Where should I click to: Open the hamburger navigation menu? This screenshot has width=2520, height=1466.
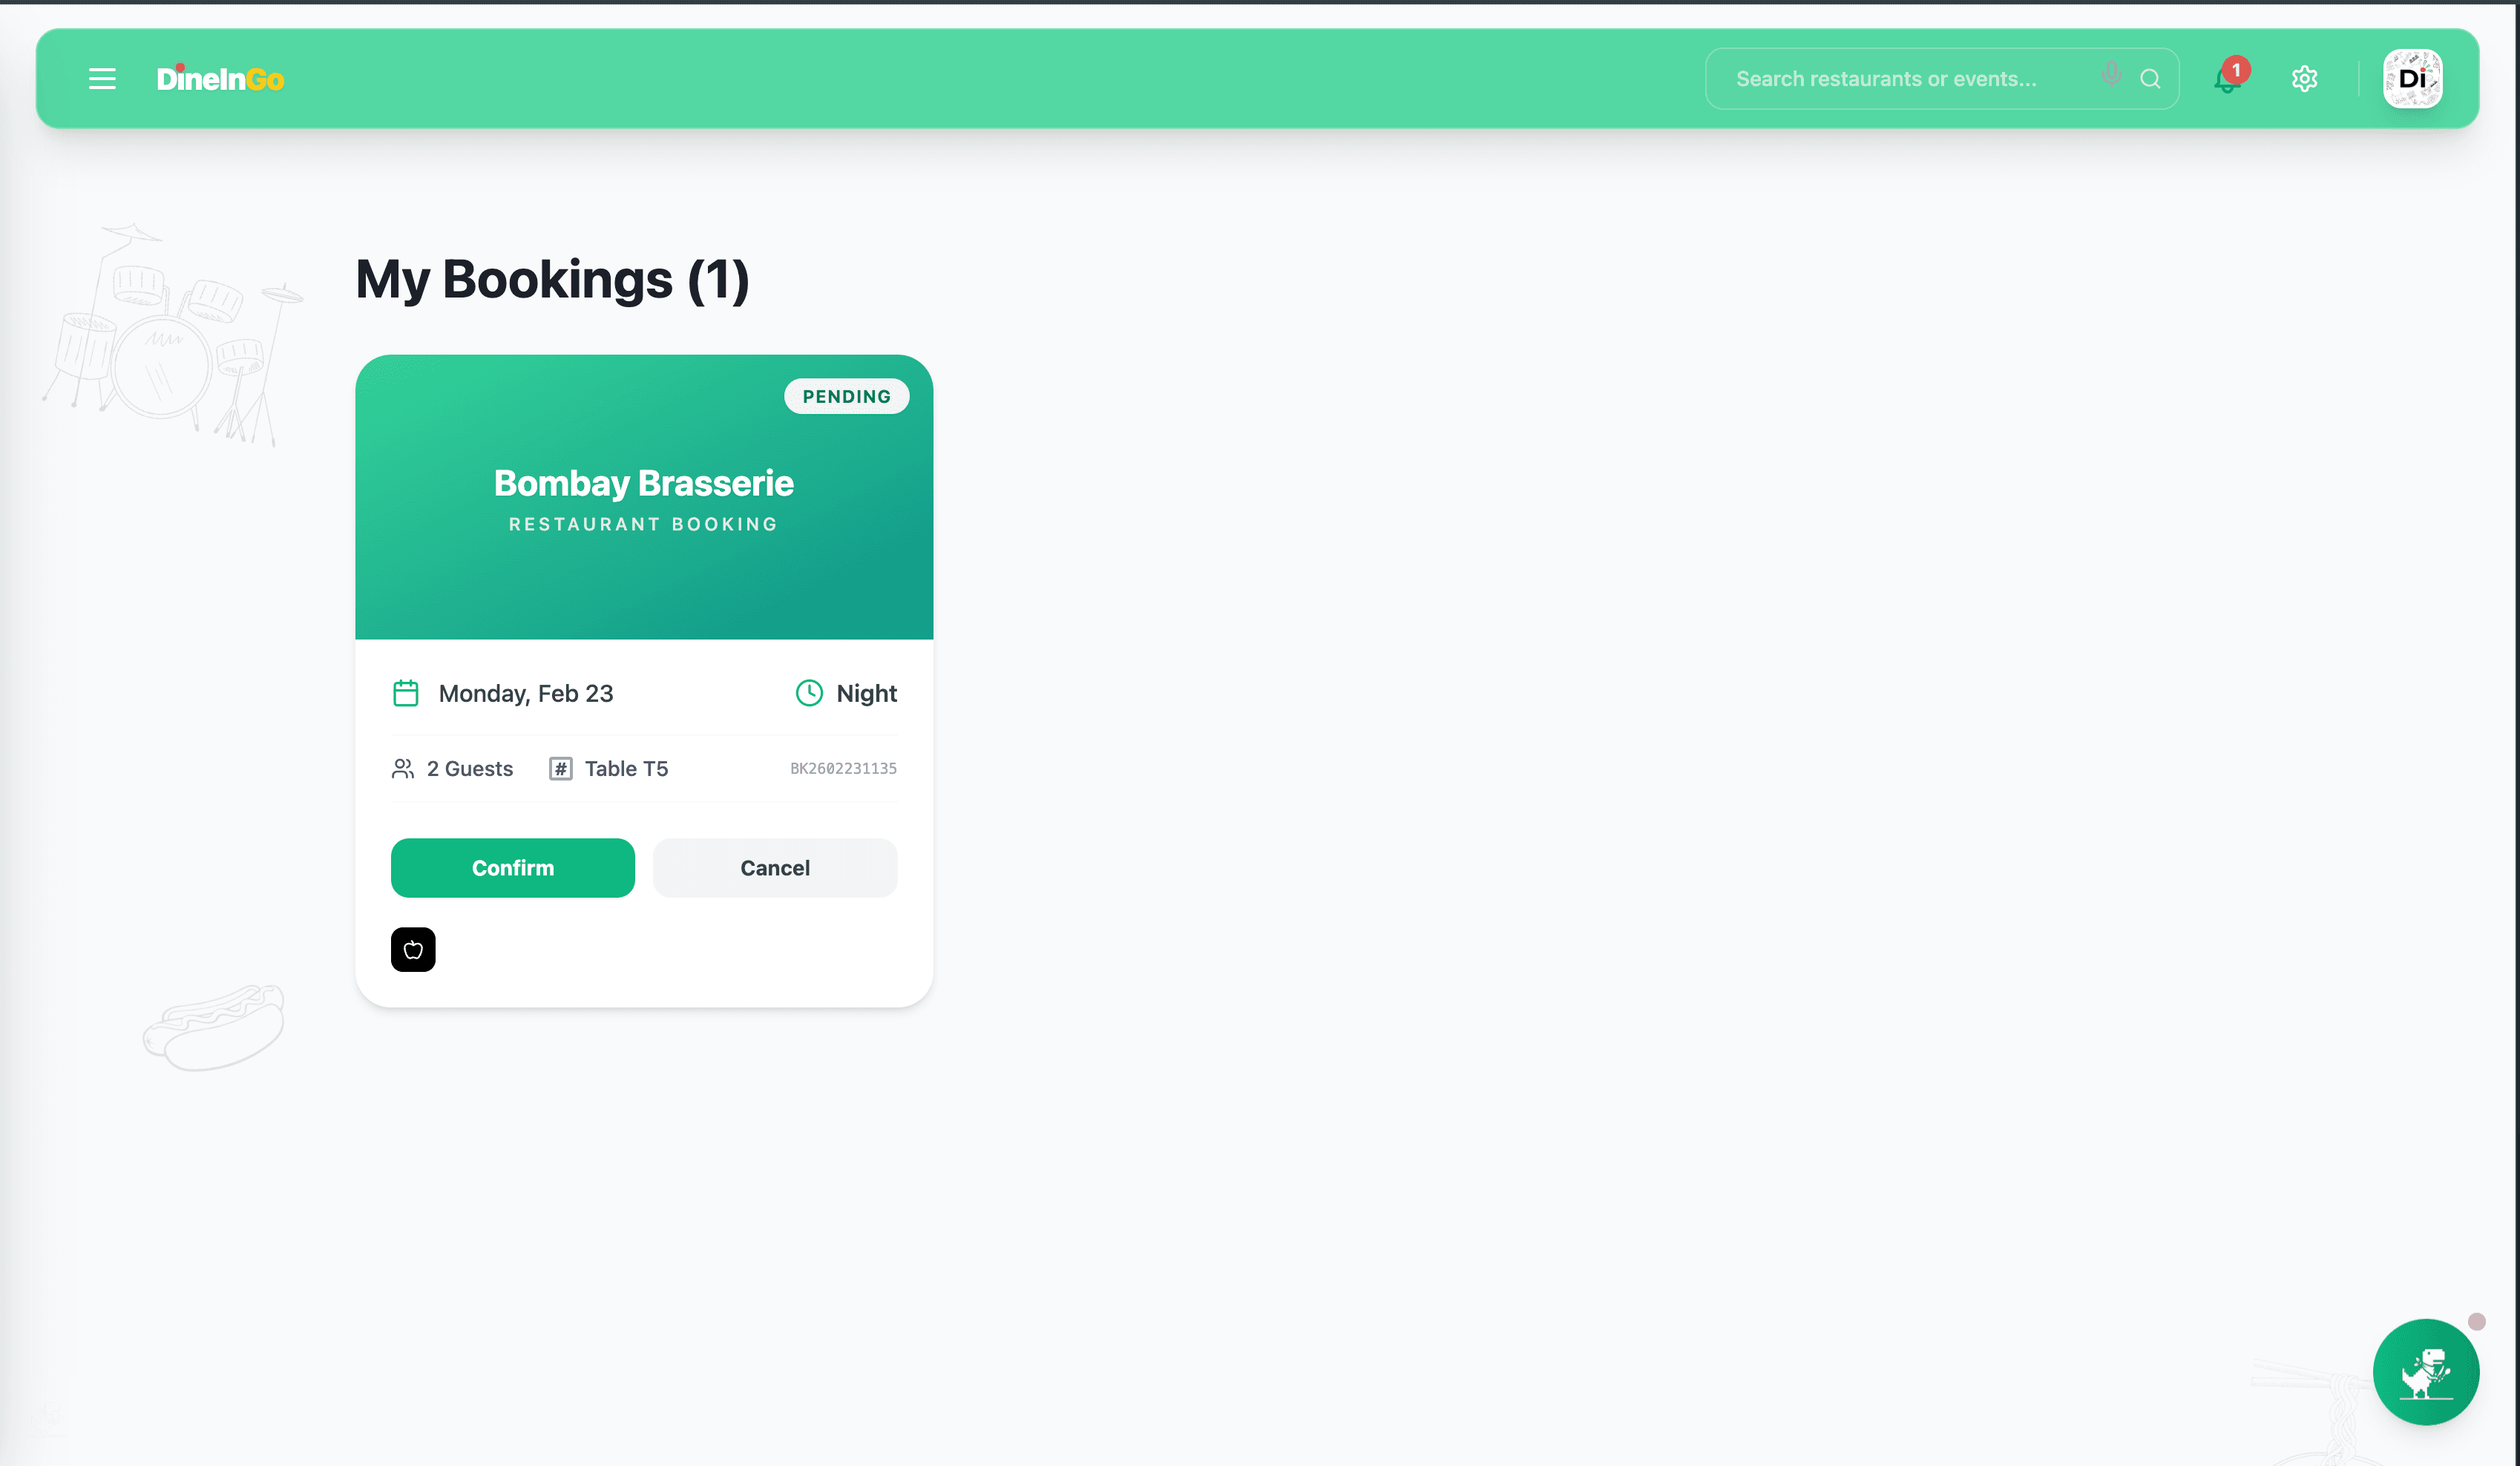(x=102, y=79)
